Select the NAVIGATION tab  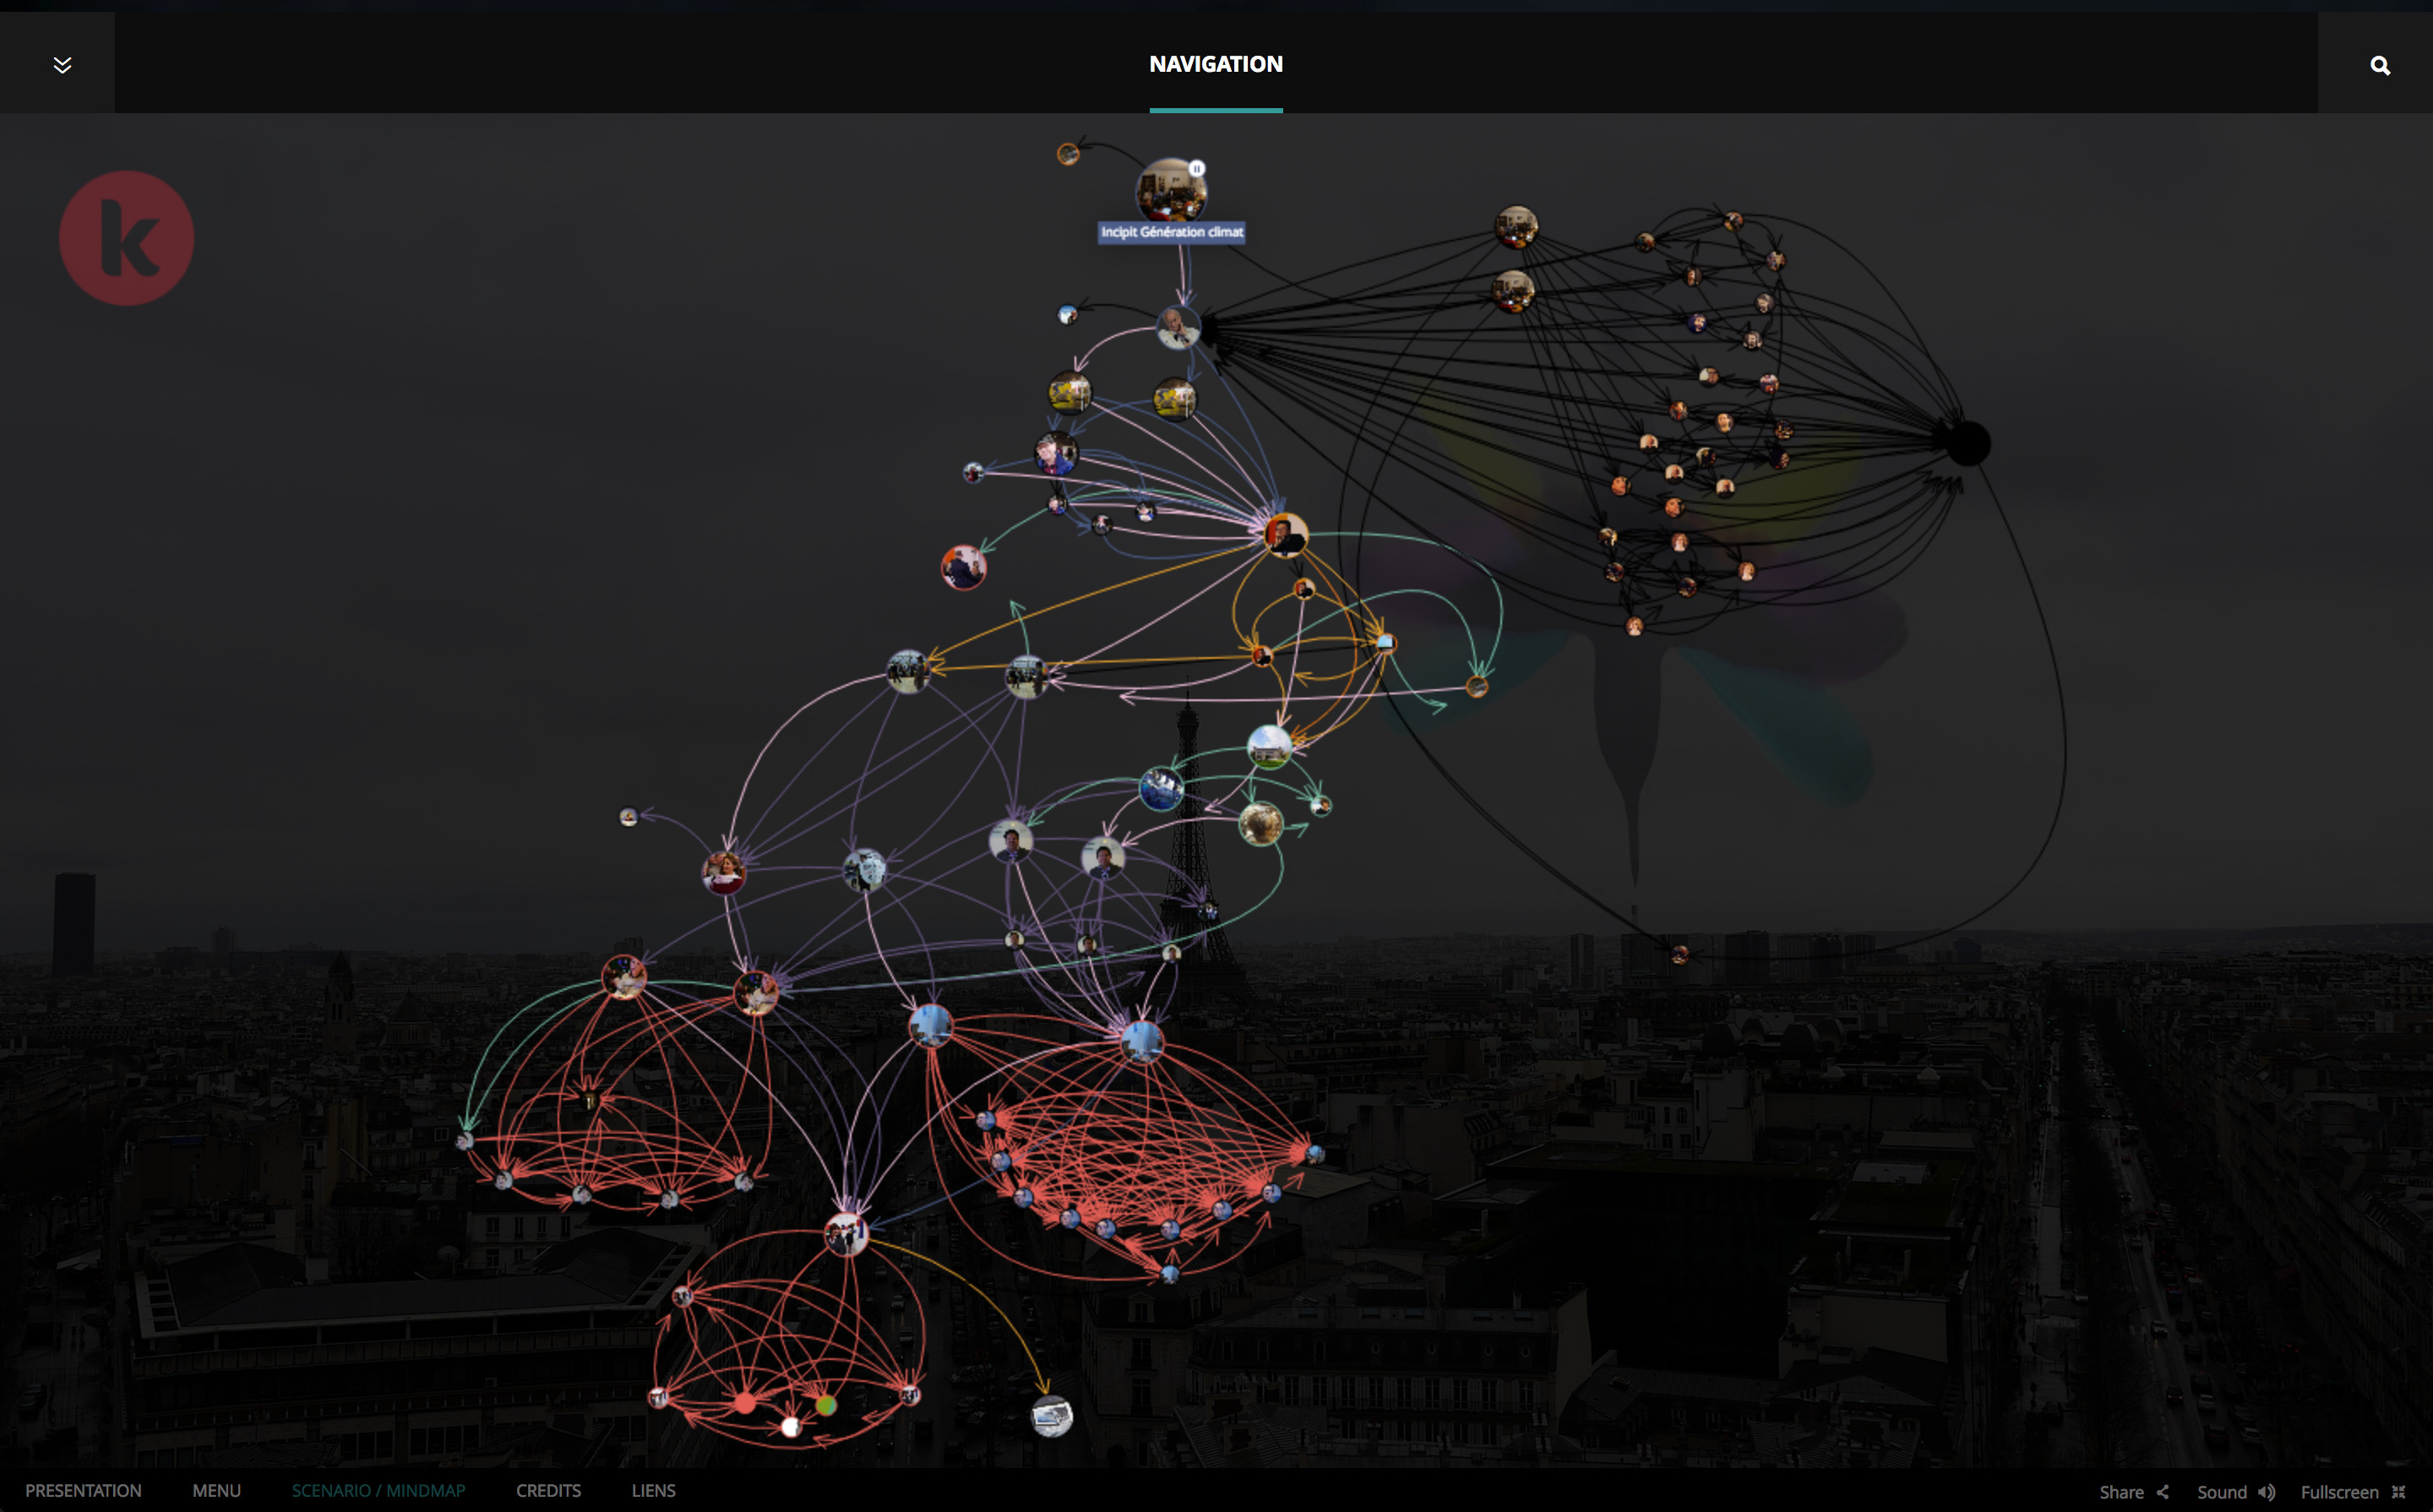point(1215,64)
